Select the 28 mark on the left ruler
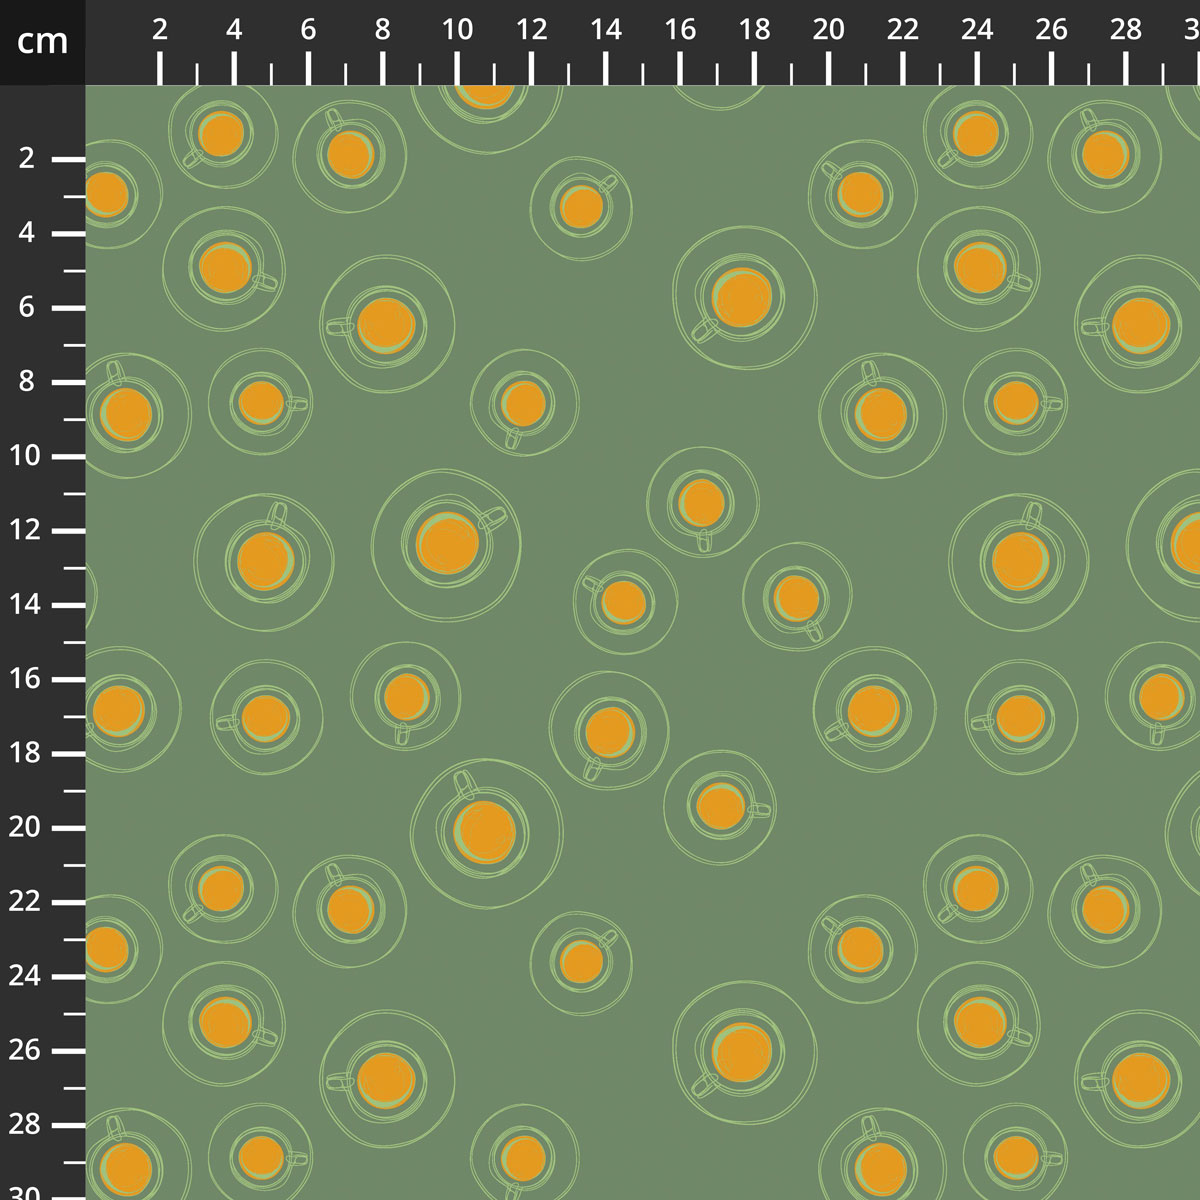The width and height of the screenshot is (1200, 1200). (x=26, y=1125)
